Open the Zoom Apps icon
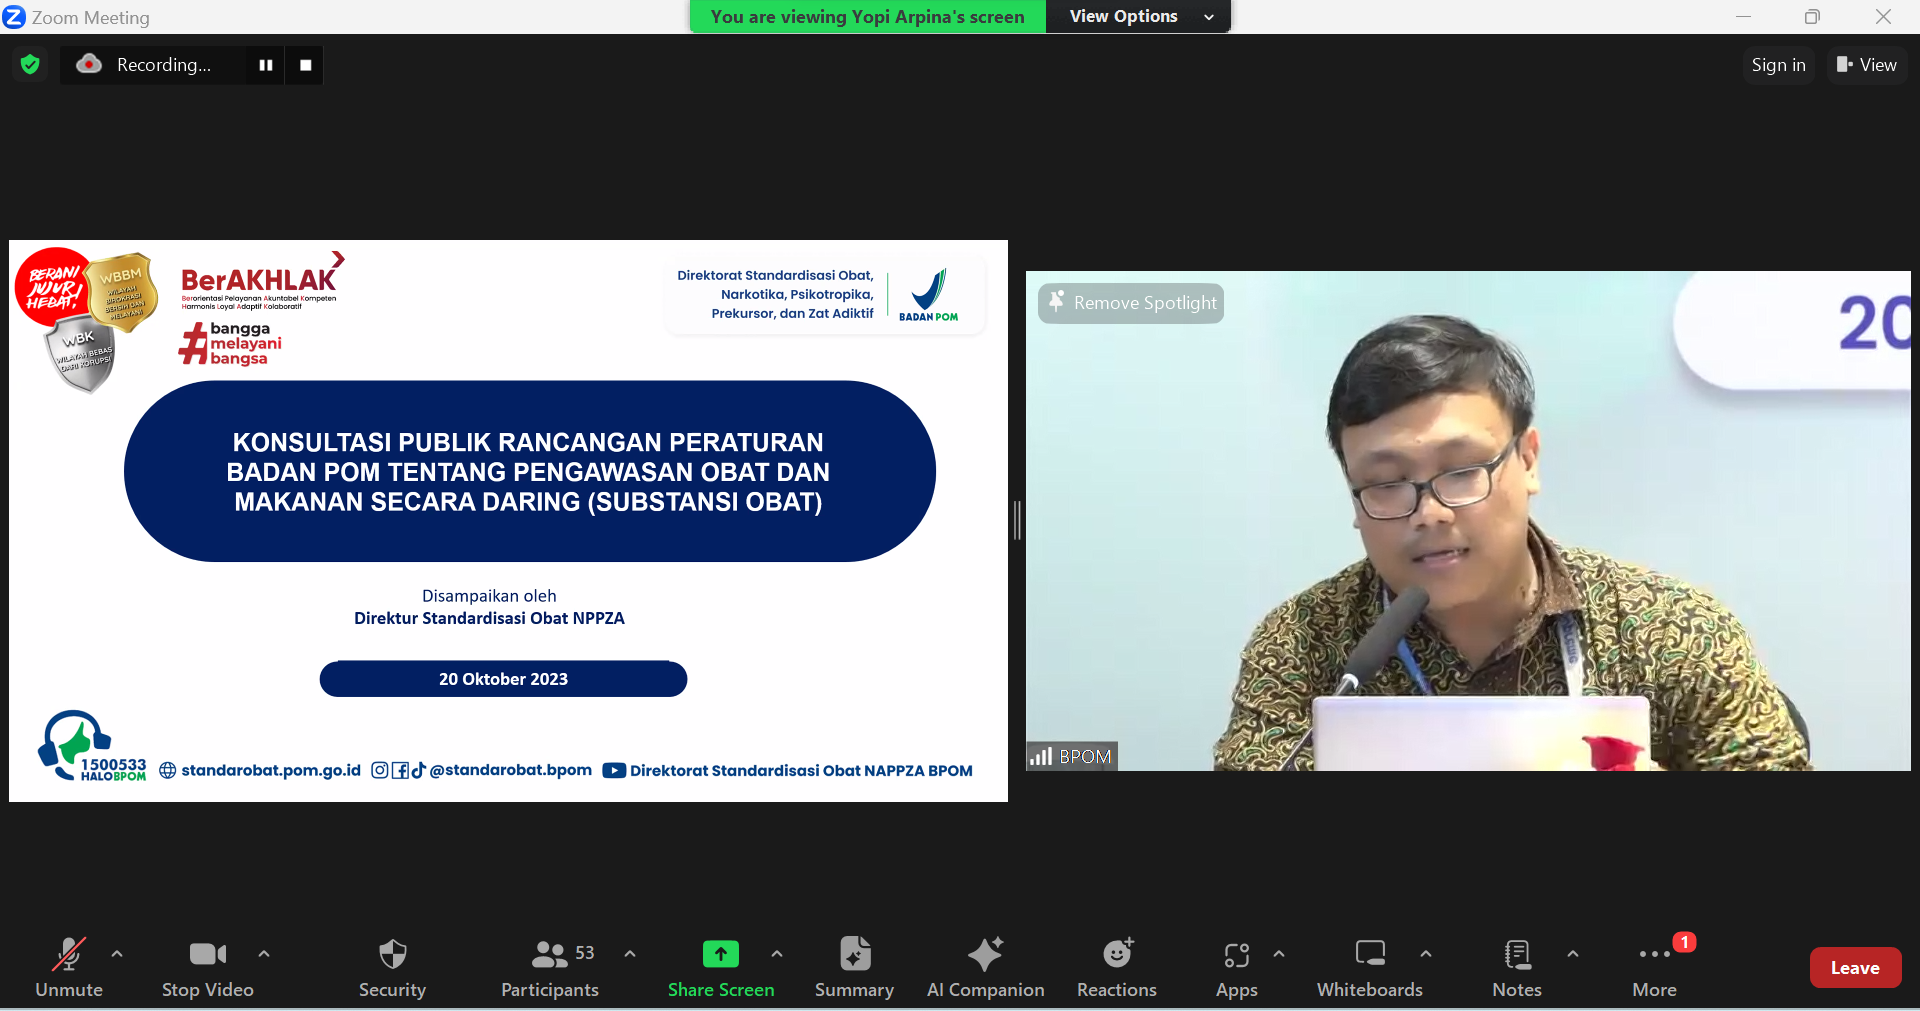Image resolution: width=1920 pixels, height=1011 pixels. point(1236,954)
